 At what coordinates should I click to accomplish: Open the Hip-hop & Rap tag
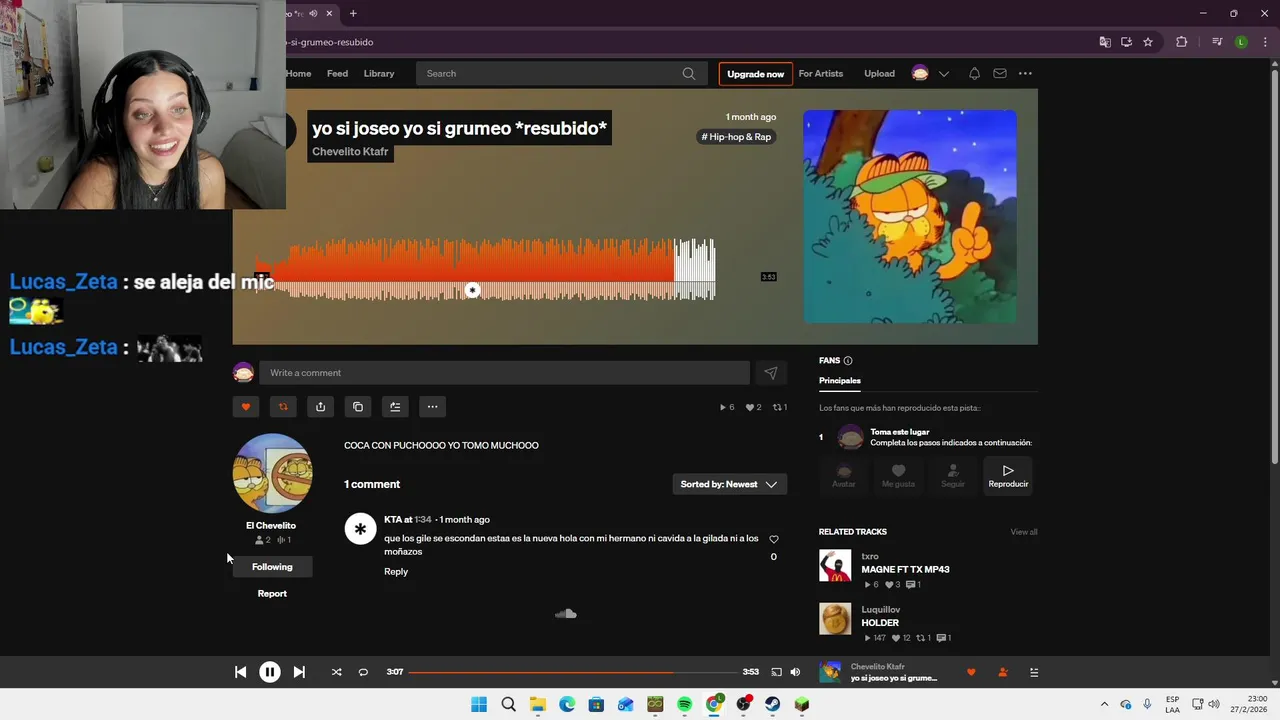pos(737,137)
